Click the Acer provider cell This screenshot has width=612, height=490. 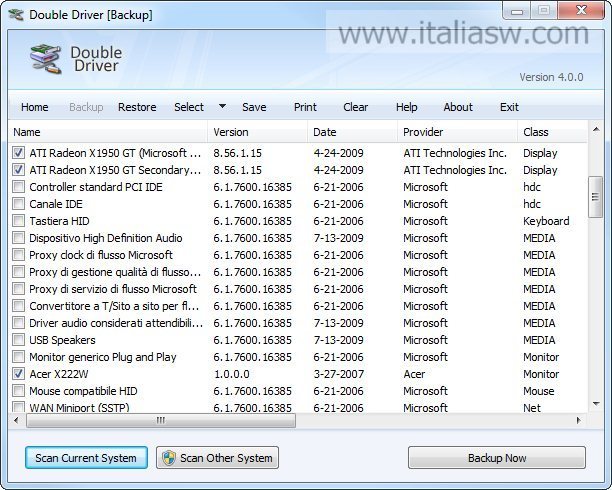[414, 374]
